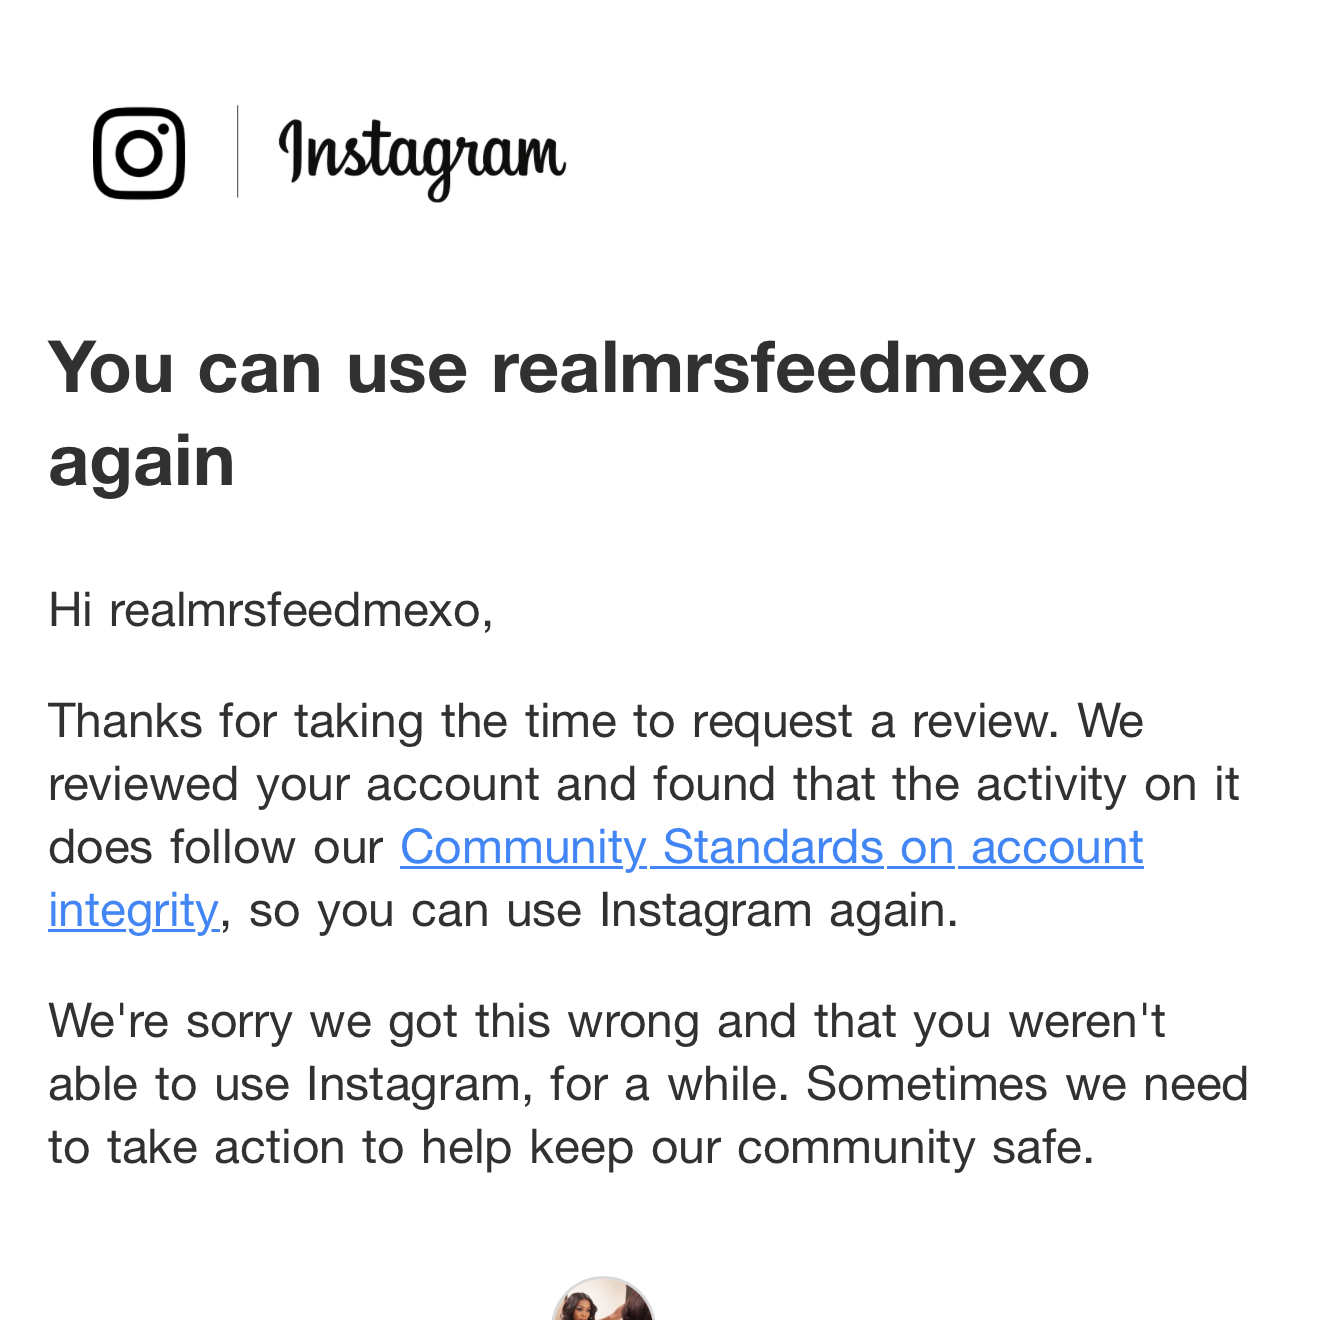Open the Community Standards on account link
Screen dimensions: 1320x1320
point(771,848)
